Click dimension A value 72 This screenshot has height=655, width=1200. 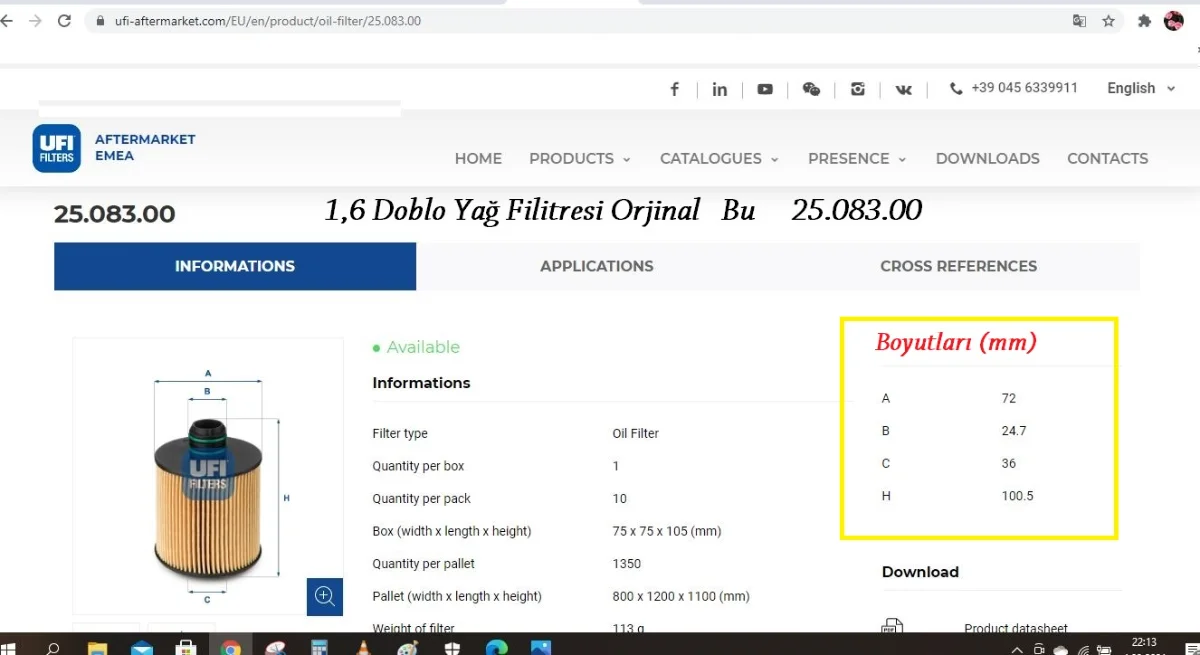click(1008, 398)
